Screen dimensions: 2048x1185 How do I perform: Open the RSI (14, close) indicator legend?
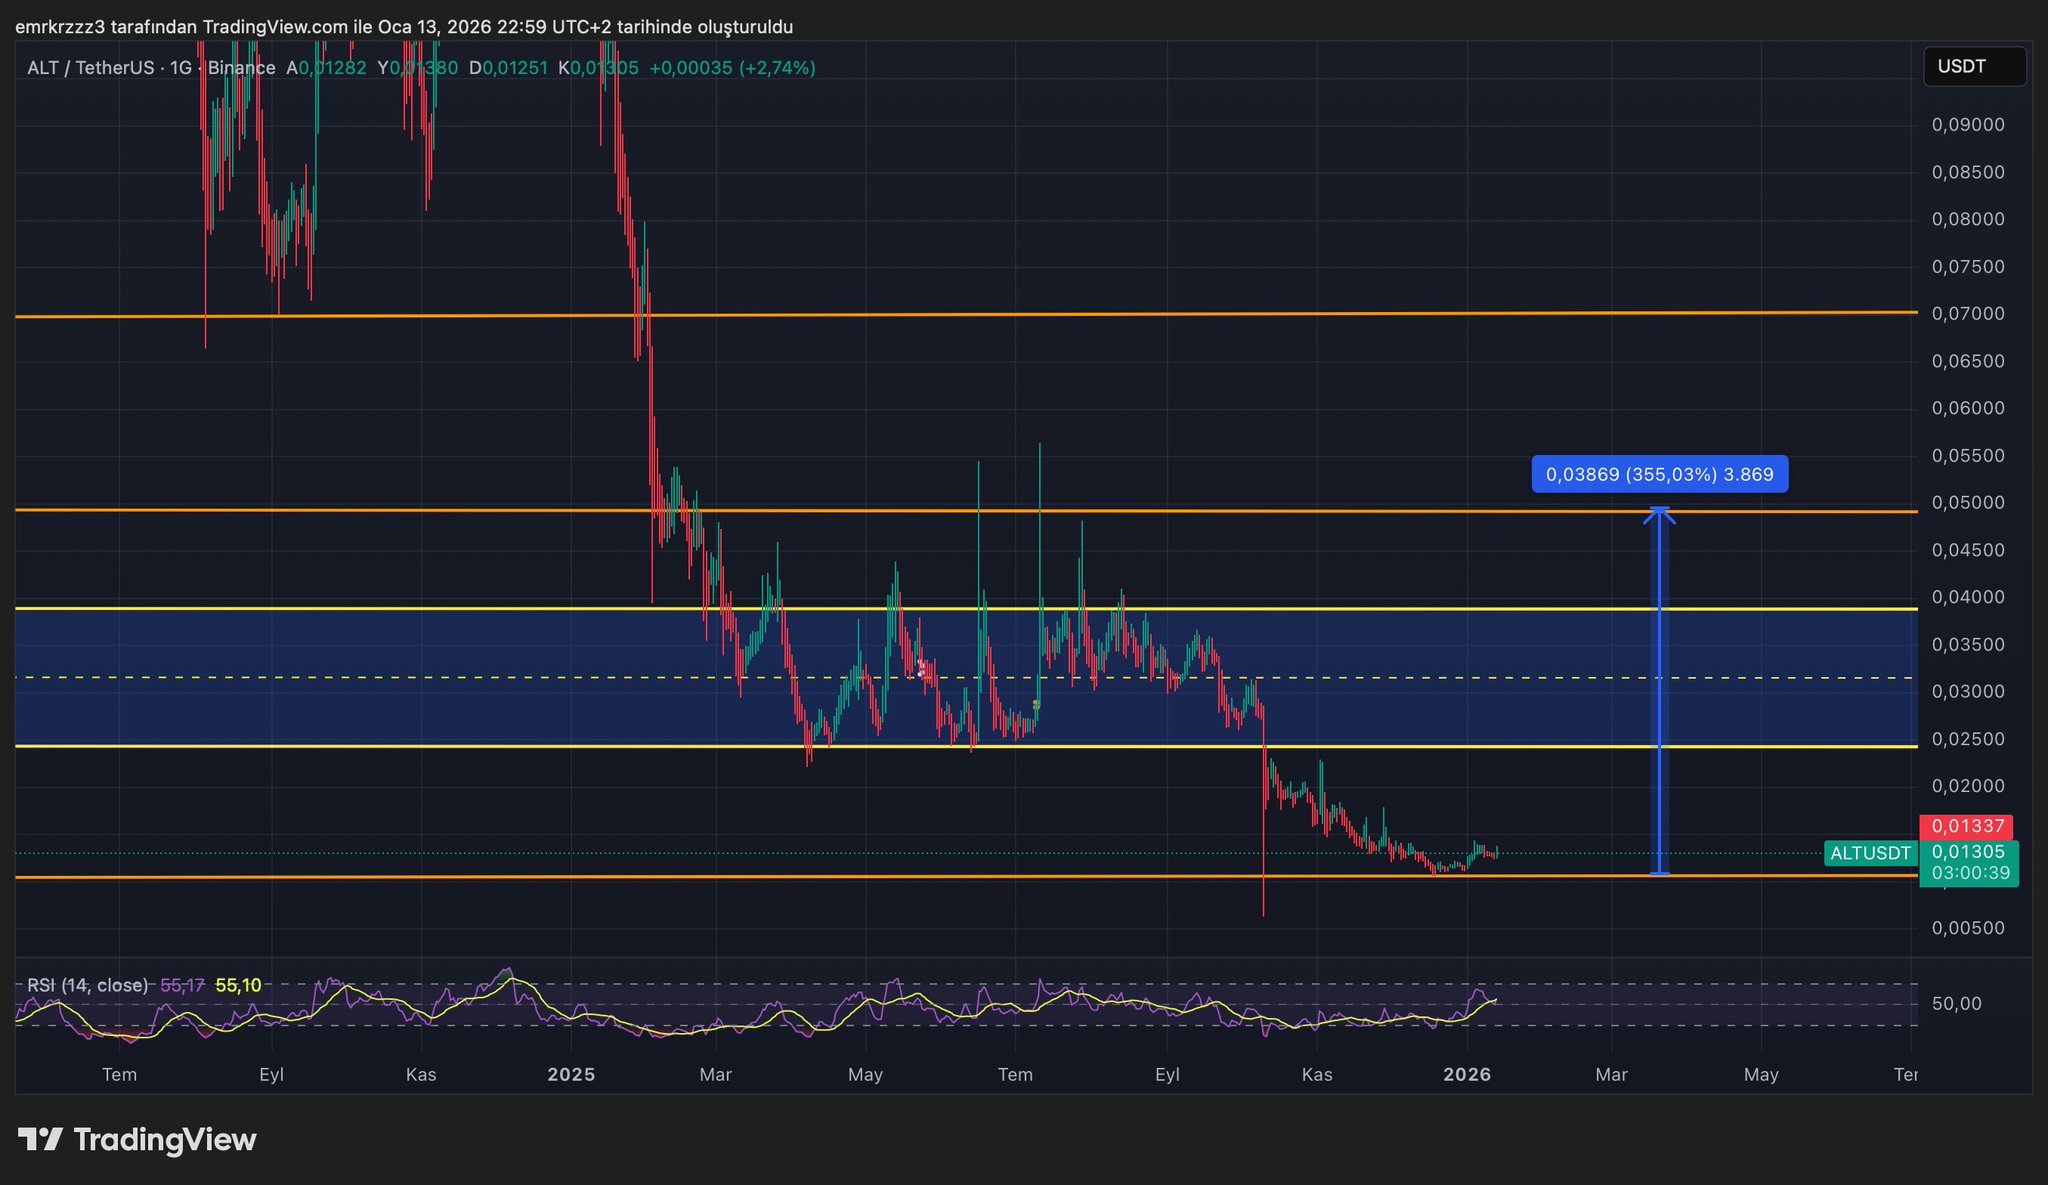87,985
